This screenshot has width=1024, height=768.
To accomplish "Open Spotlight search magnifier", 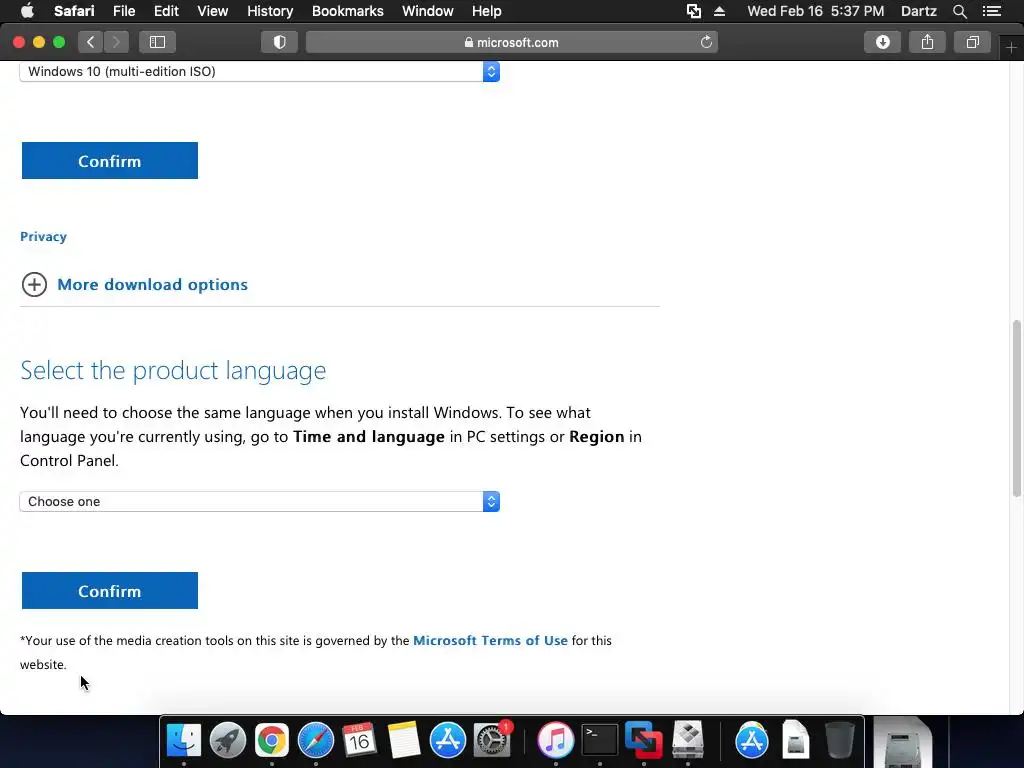I will click(959, 11).
